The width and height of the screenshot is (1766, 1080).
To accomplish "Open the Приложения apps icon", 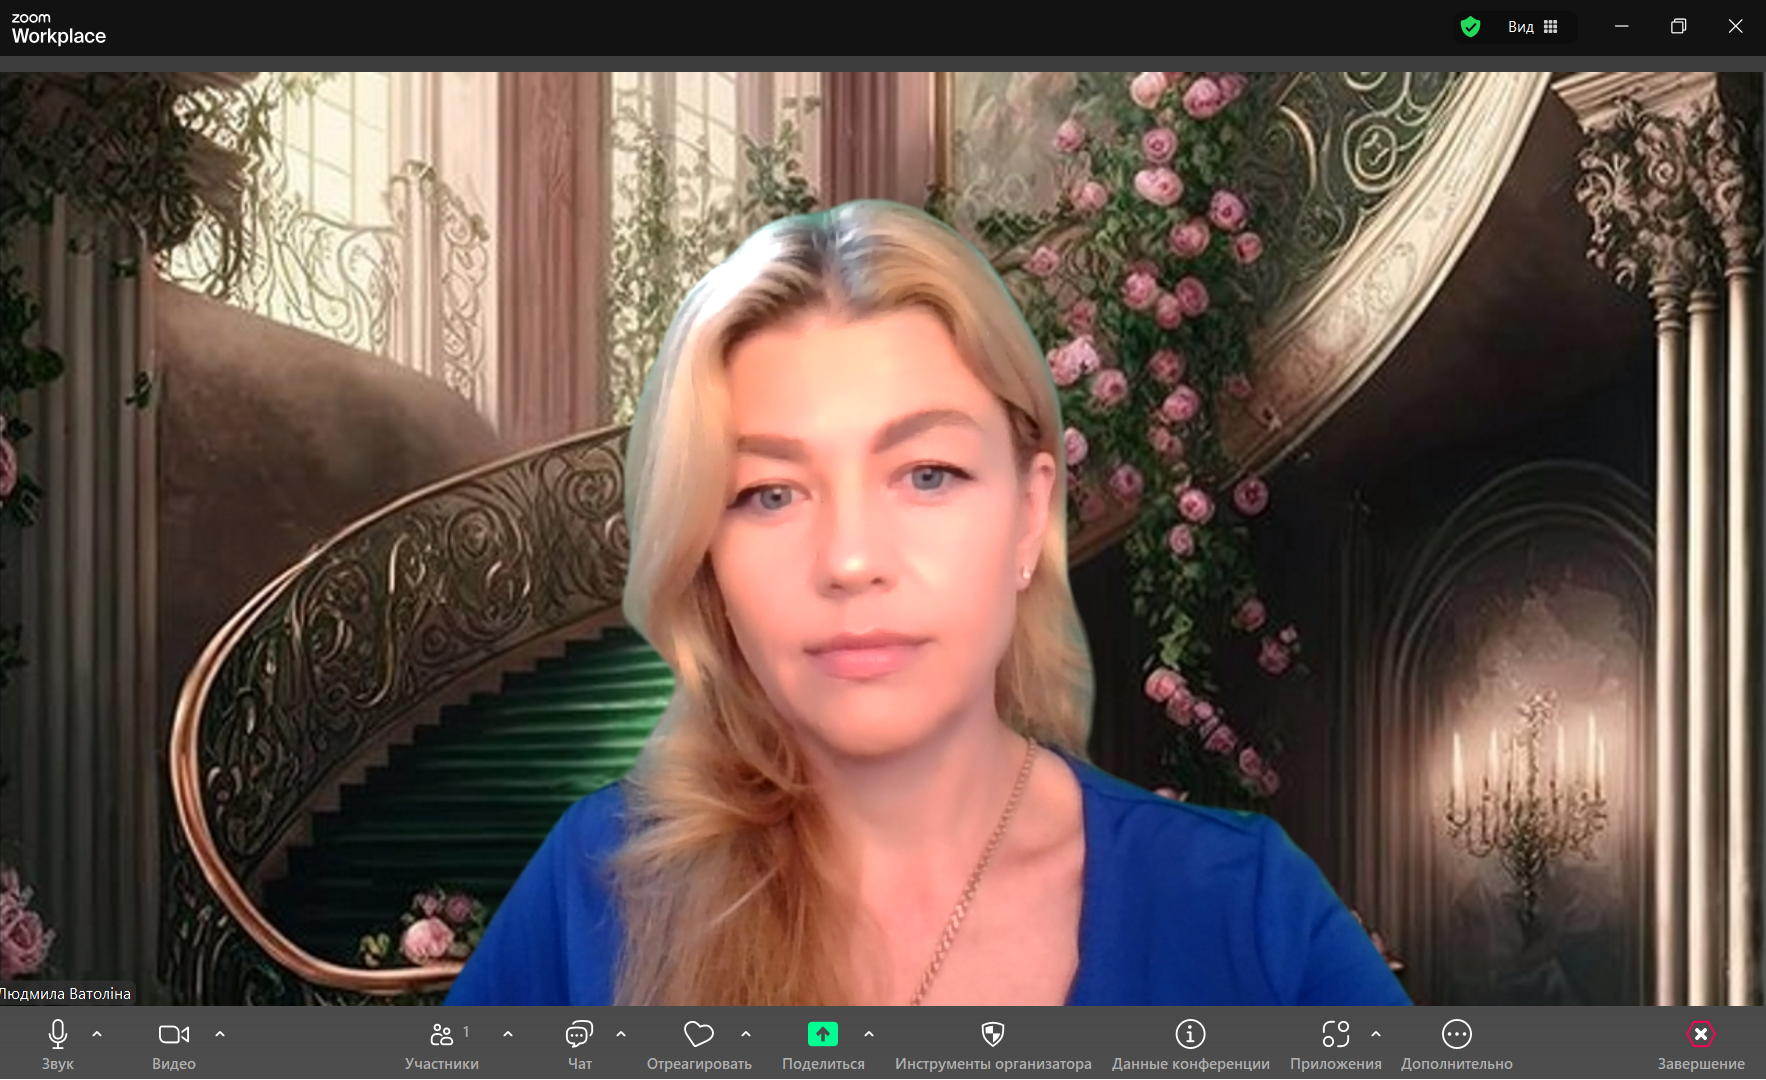I will [x=1336, y=1034].
